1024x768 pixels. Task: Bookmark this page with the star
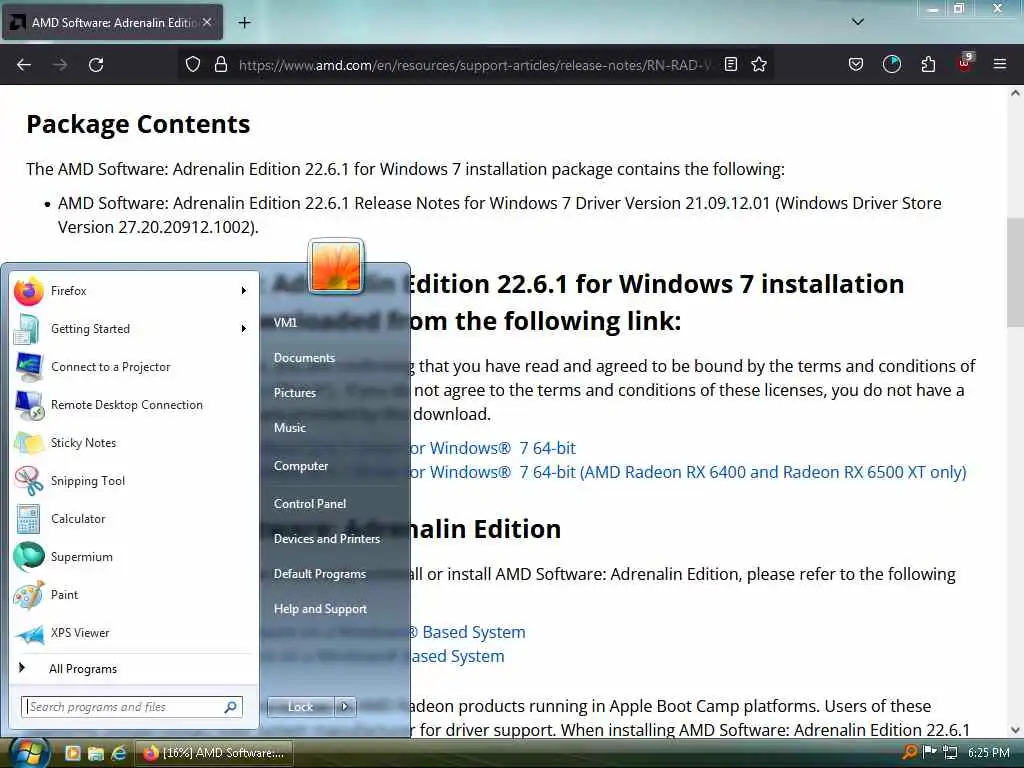[759, 64]
